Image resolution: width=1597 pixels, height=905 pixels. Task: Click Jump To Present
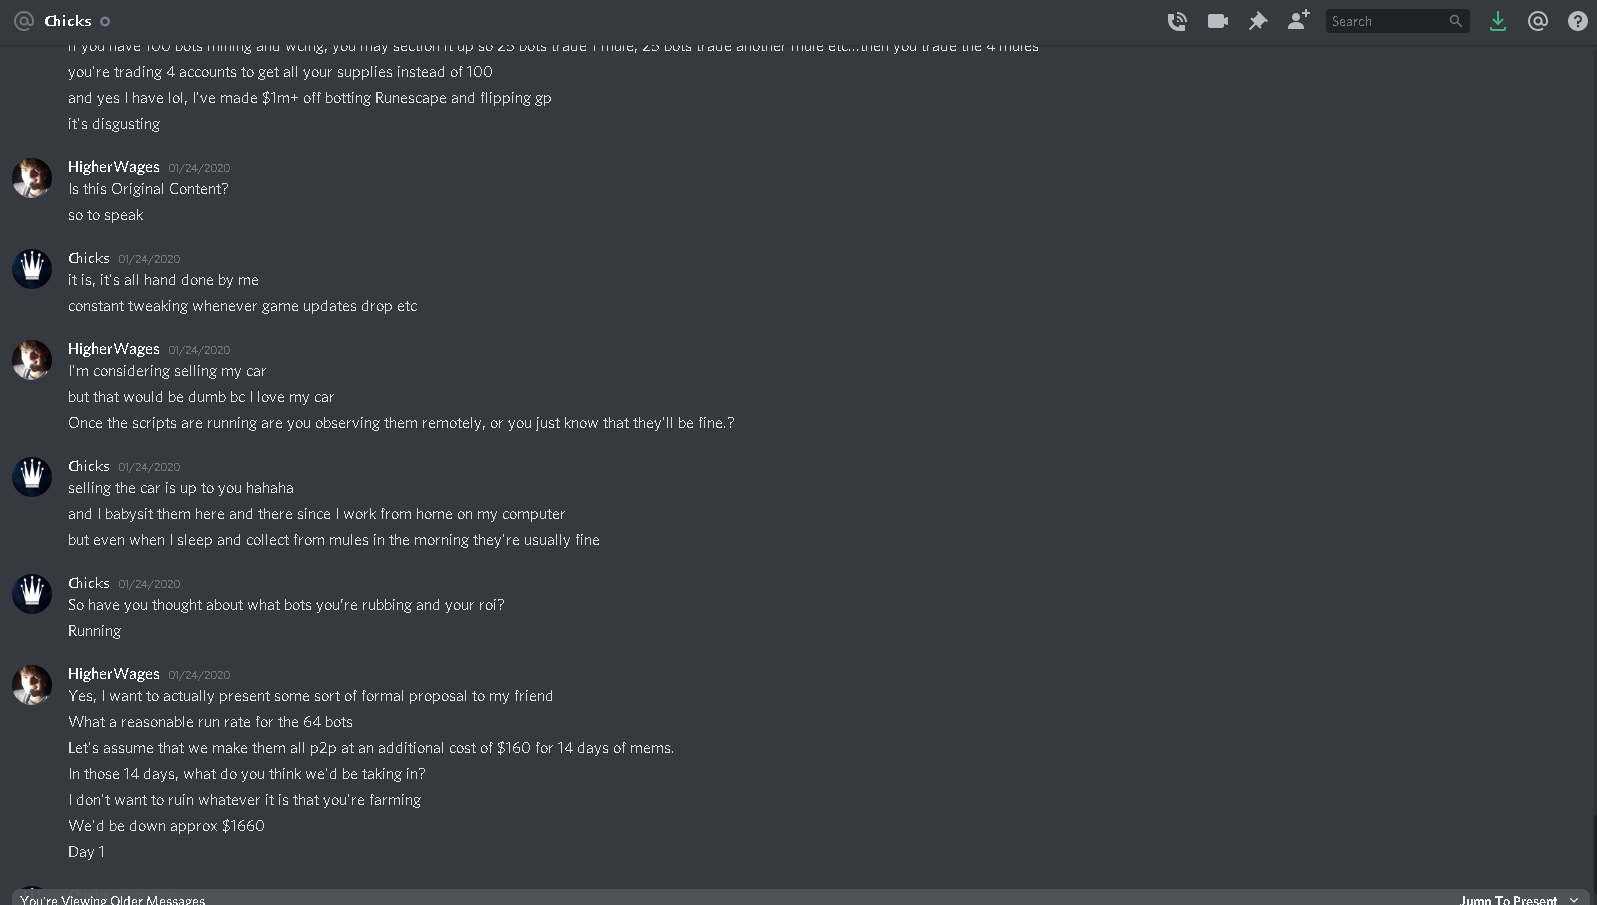[x=1508, y=899]
